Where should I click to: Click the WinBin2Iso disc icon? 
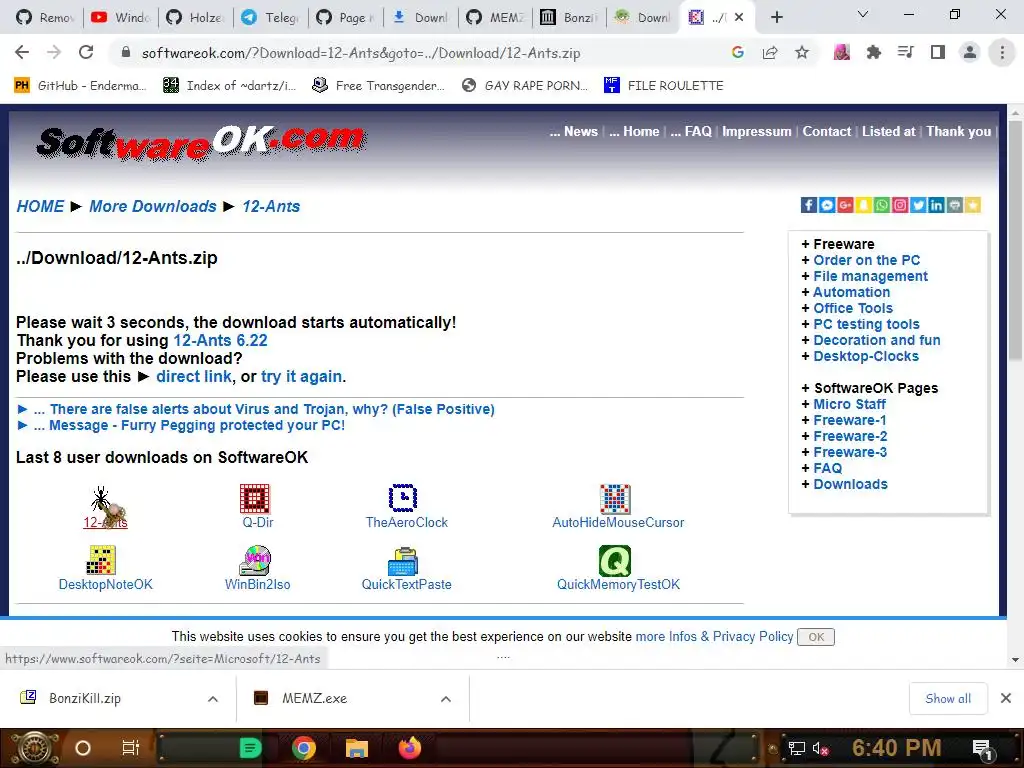(255, 560)
